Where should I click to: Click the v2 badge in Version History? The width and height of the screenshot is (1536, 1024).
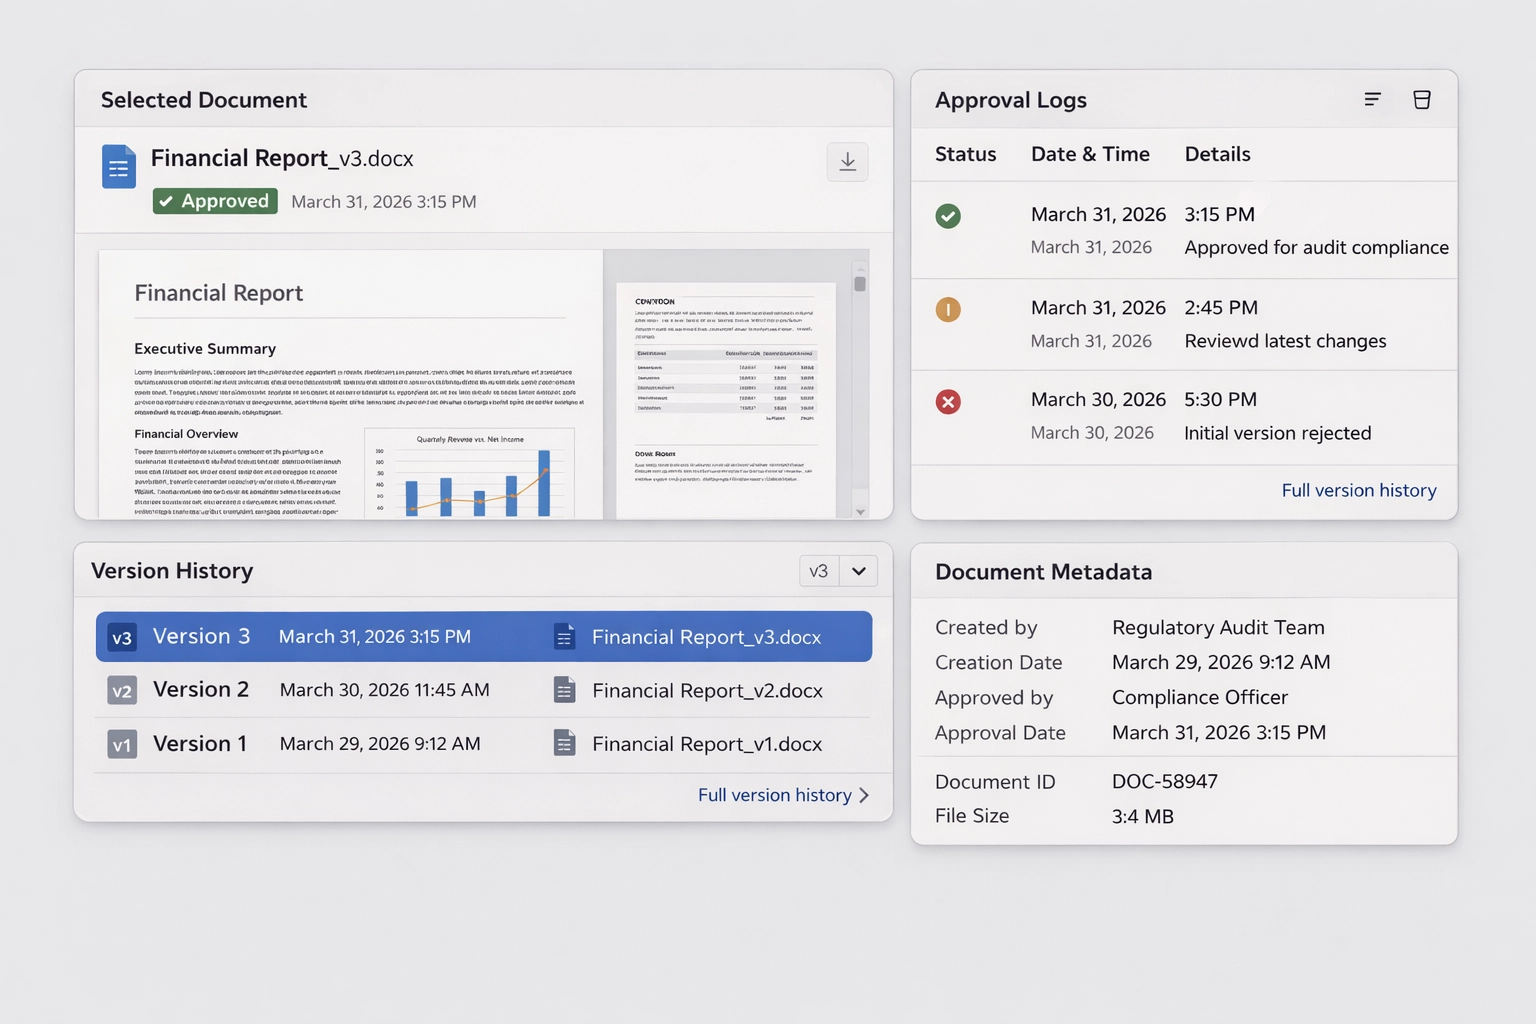tap(122, 691)
